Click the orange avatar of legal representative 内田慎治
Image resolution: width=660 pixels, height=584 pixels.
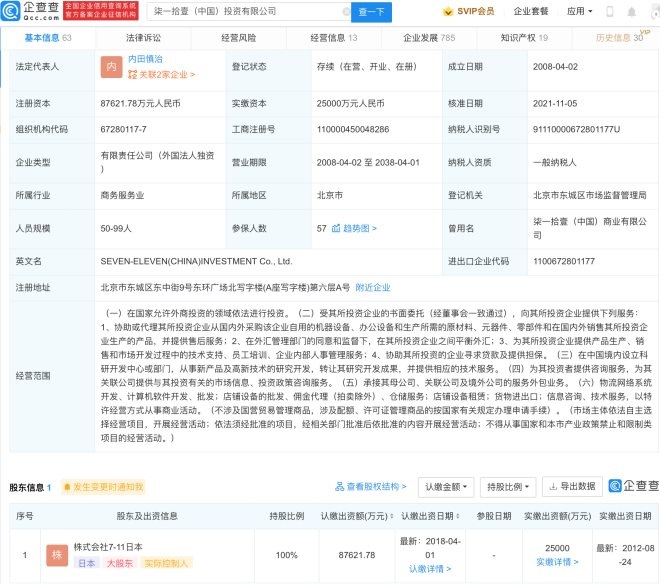[110, 68]
